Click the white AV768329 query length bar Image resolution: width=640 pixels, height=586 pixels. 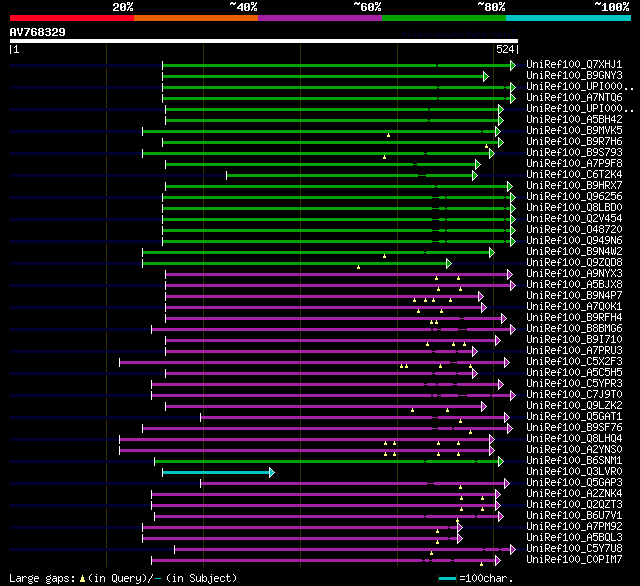tap(264, 41)
